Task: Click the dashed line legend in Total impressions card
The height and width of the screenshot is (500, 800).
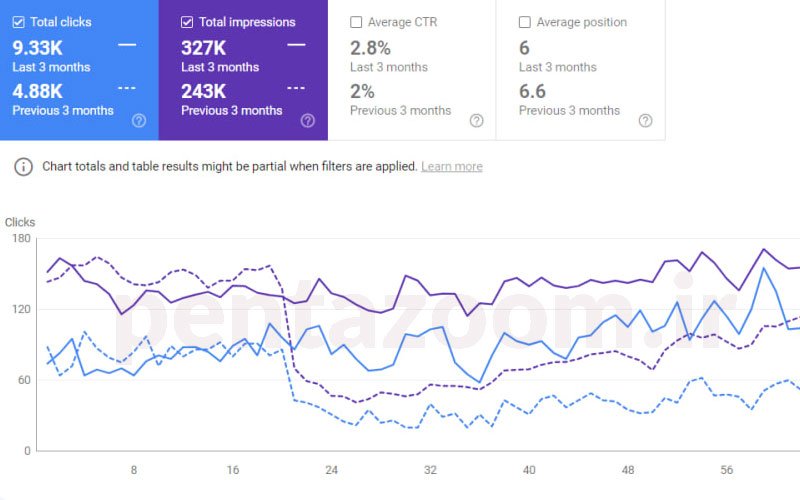Action: tap(296, 88)
